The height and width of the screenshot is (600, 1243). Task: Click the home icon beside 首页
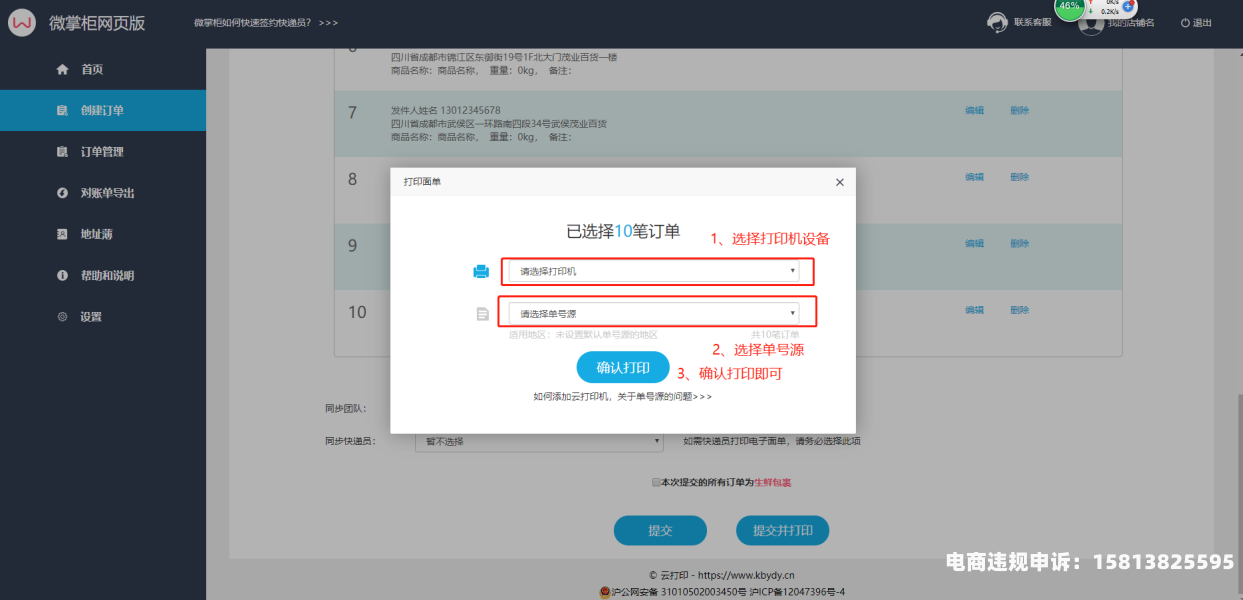coord(62,69)
